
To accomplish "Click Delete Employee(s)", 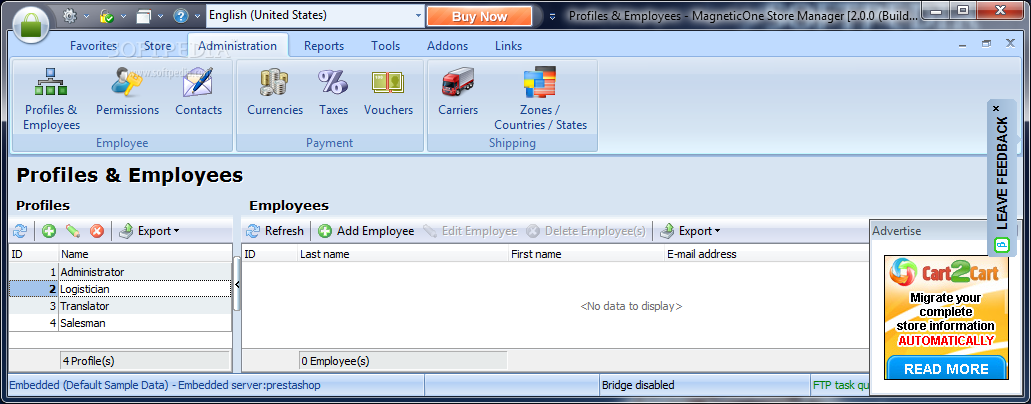I will pyautogui.click(x=586, y=231).
